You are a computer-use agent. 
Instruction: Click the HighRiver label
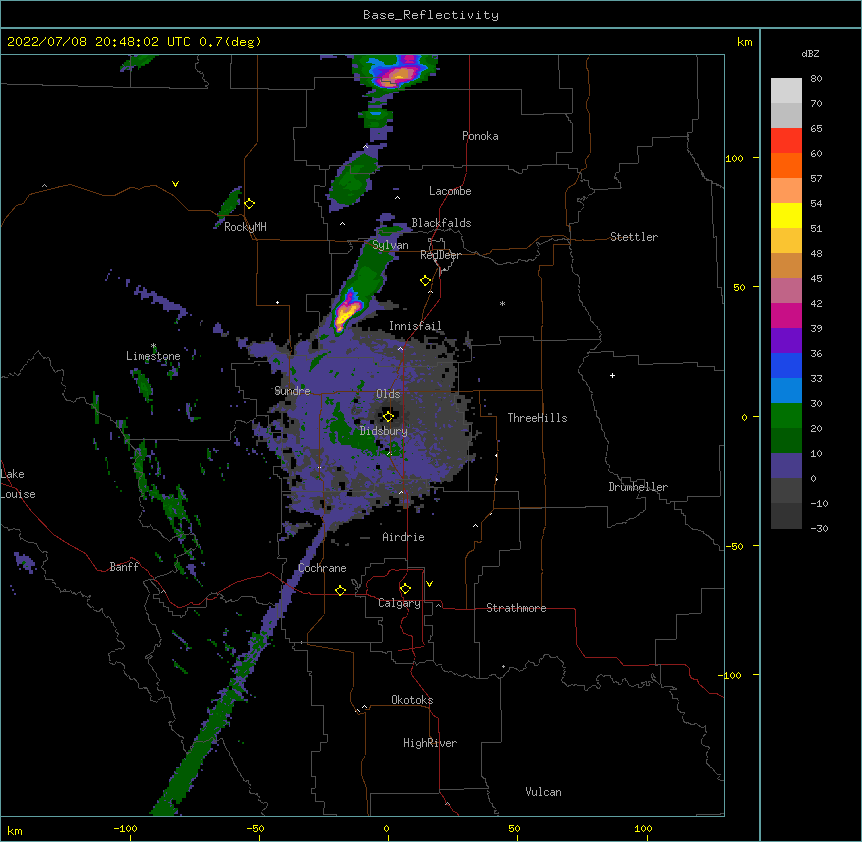point(430,743)
